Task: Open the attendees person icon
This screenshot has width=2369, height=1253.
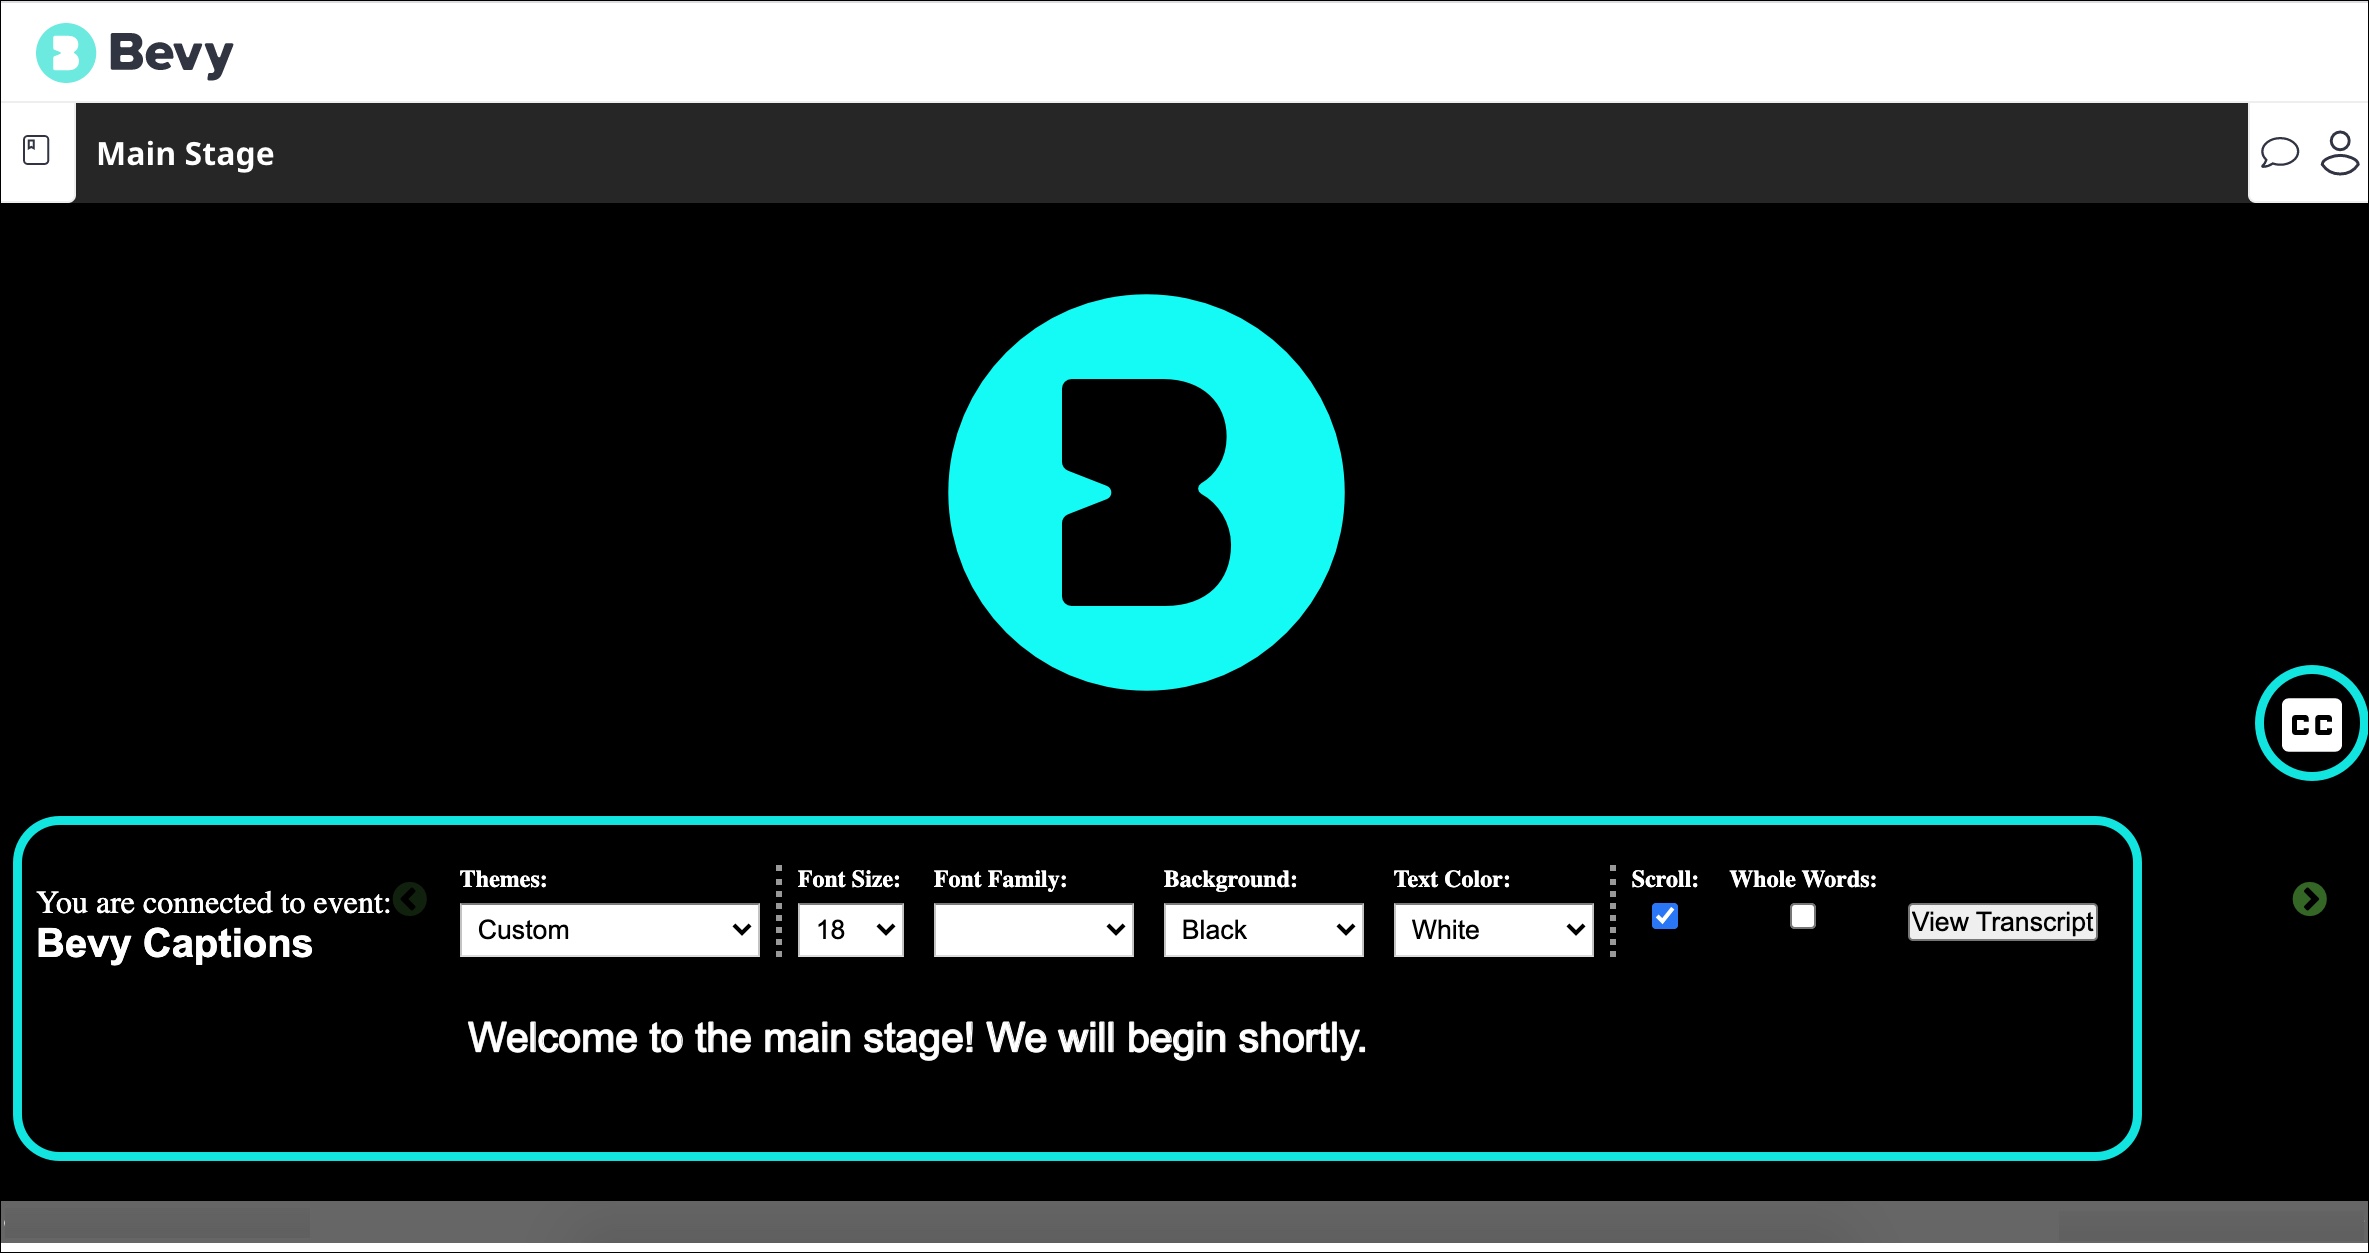Action: 2339,153
